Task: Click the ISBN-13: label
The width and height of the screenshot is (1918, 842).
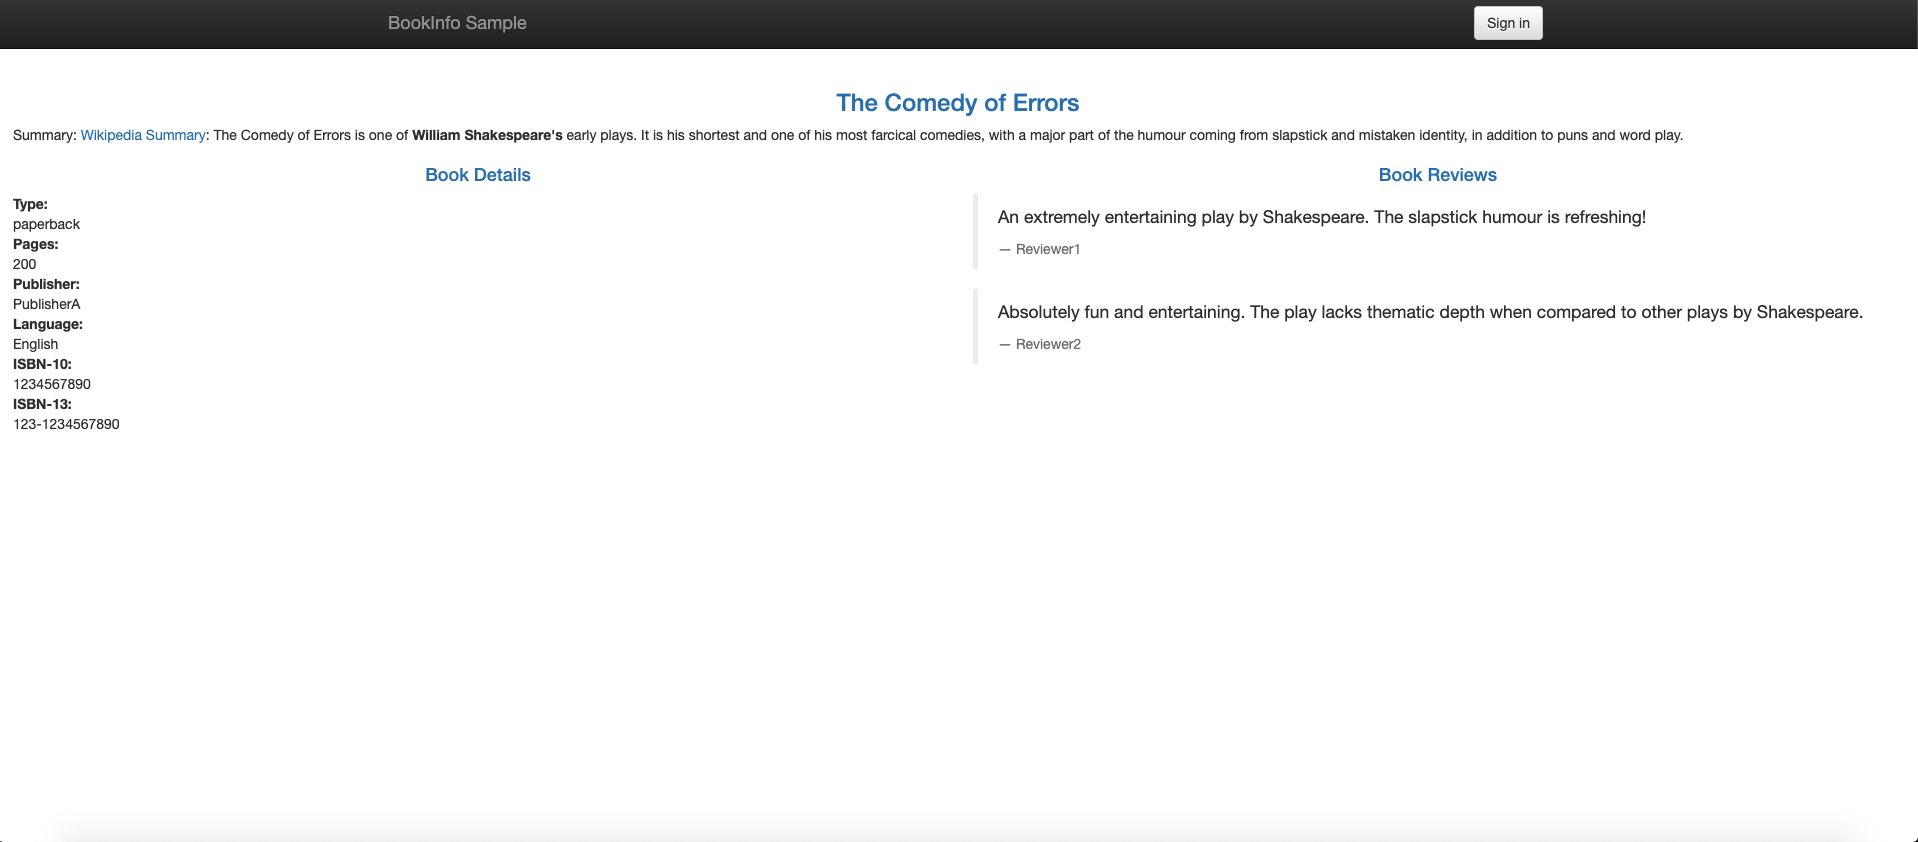Action: click(x=42, y=404)
